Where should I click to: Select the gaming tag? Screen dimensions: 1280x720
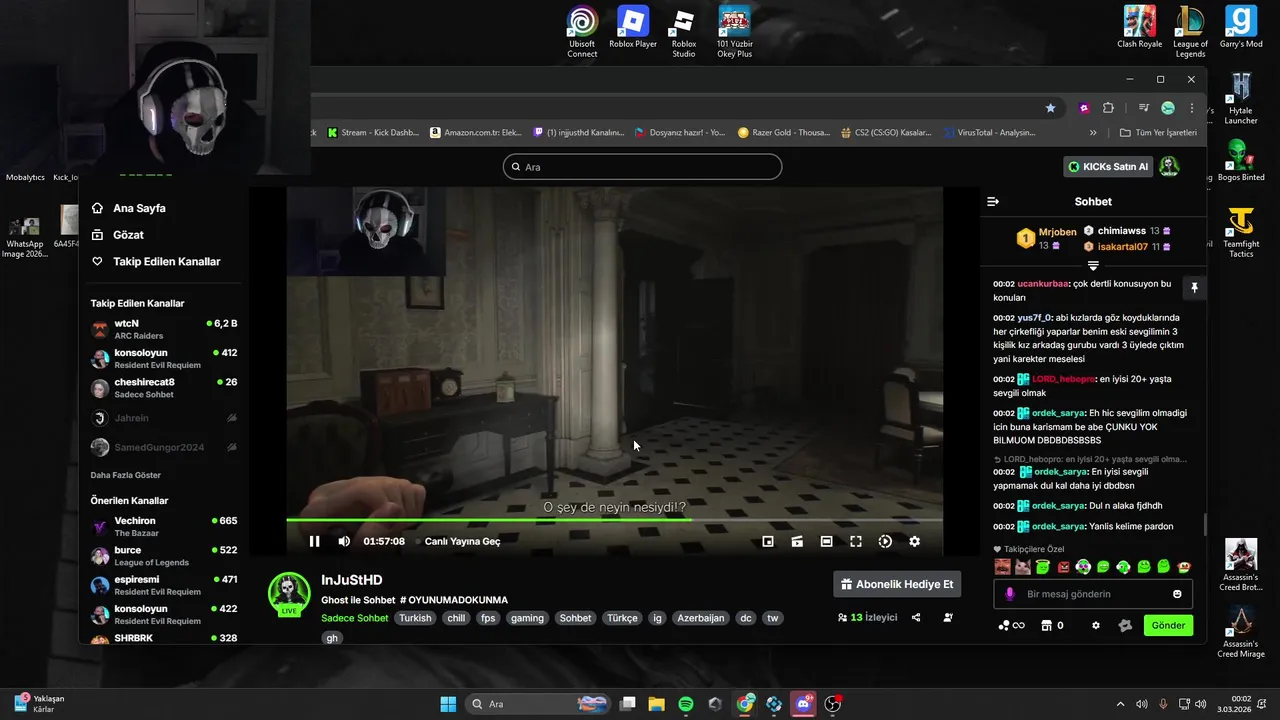[527, 618]
